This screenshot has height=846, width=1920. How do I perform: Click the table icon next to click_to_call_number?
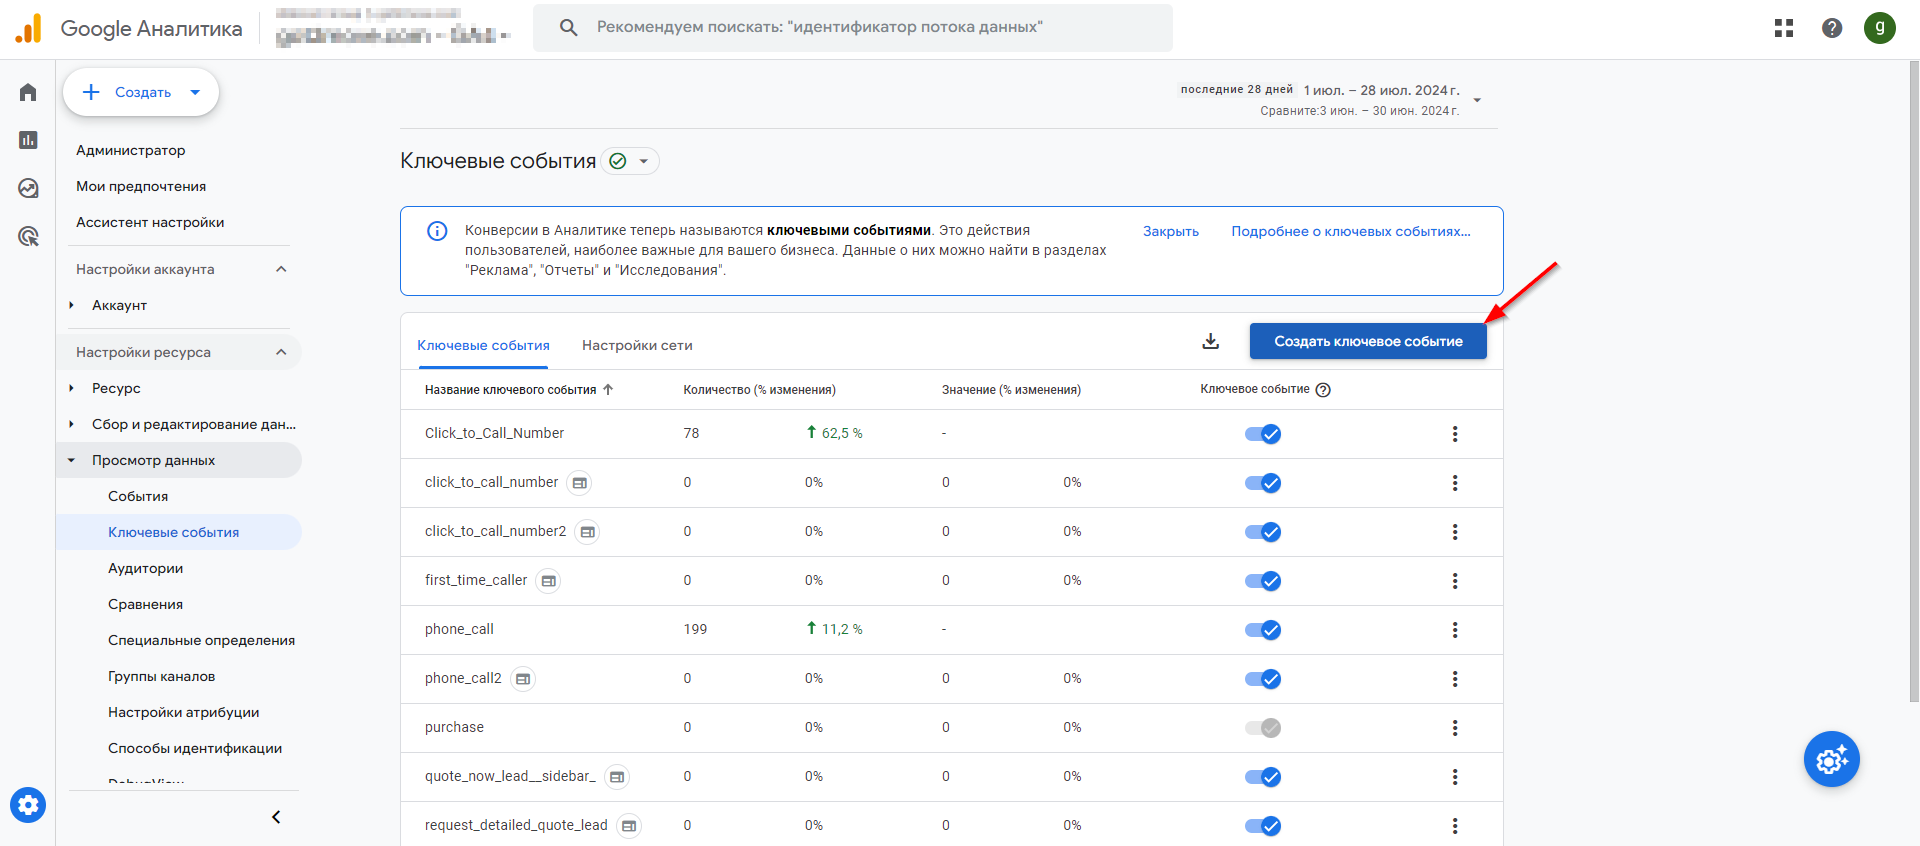tap(579, 483)
